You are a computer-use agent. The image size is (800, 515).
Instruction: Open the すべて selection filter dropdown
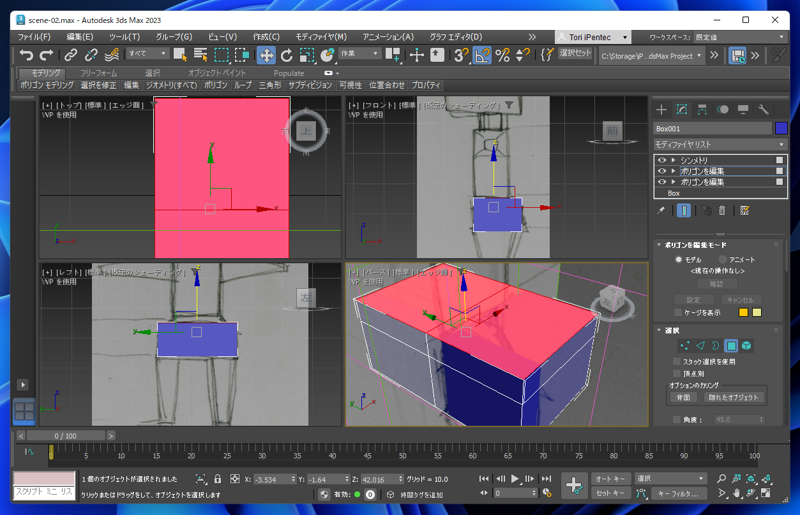click(x=147, y=53)
